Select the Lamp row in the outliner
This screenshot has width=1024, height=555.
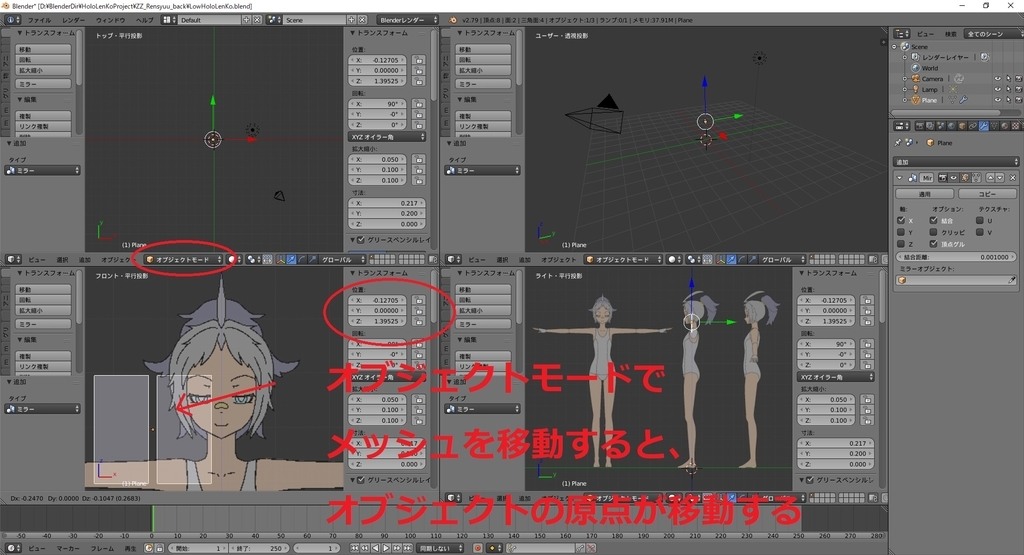click(930, 89)
